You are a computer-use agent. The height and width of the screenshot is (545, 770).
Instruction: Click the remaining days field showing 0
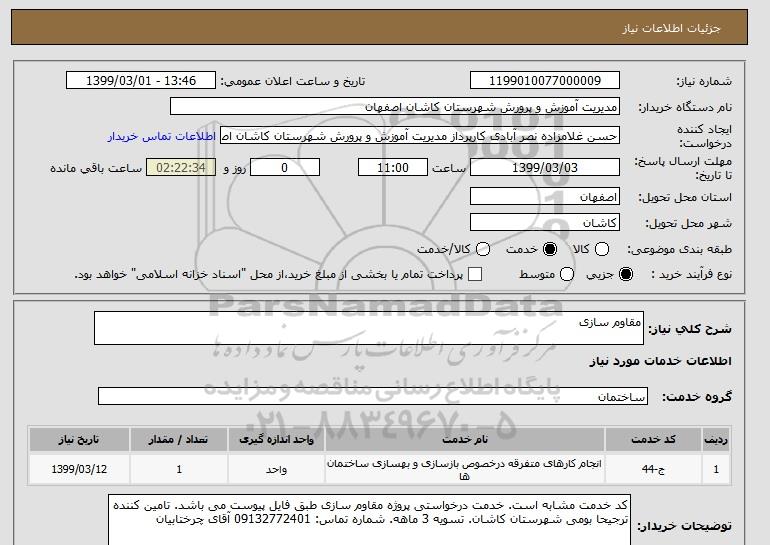tap(285, 167)
